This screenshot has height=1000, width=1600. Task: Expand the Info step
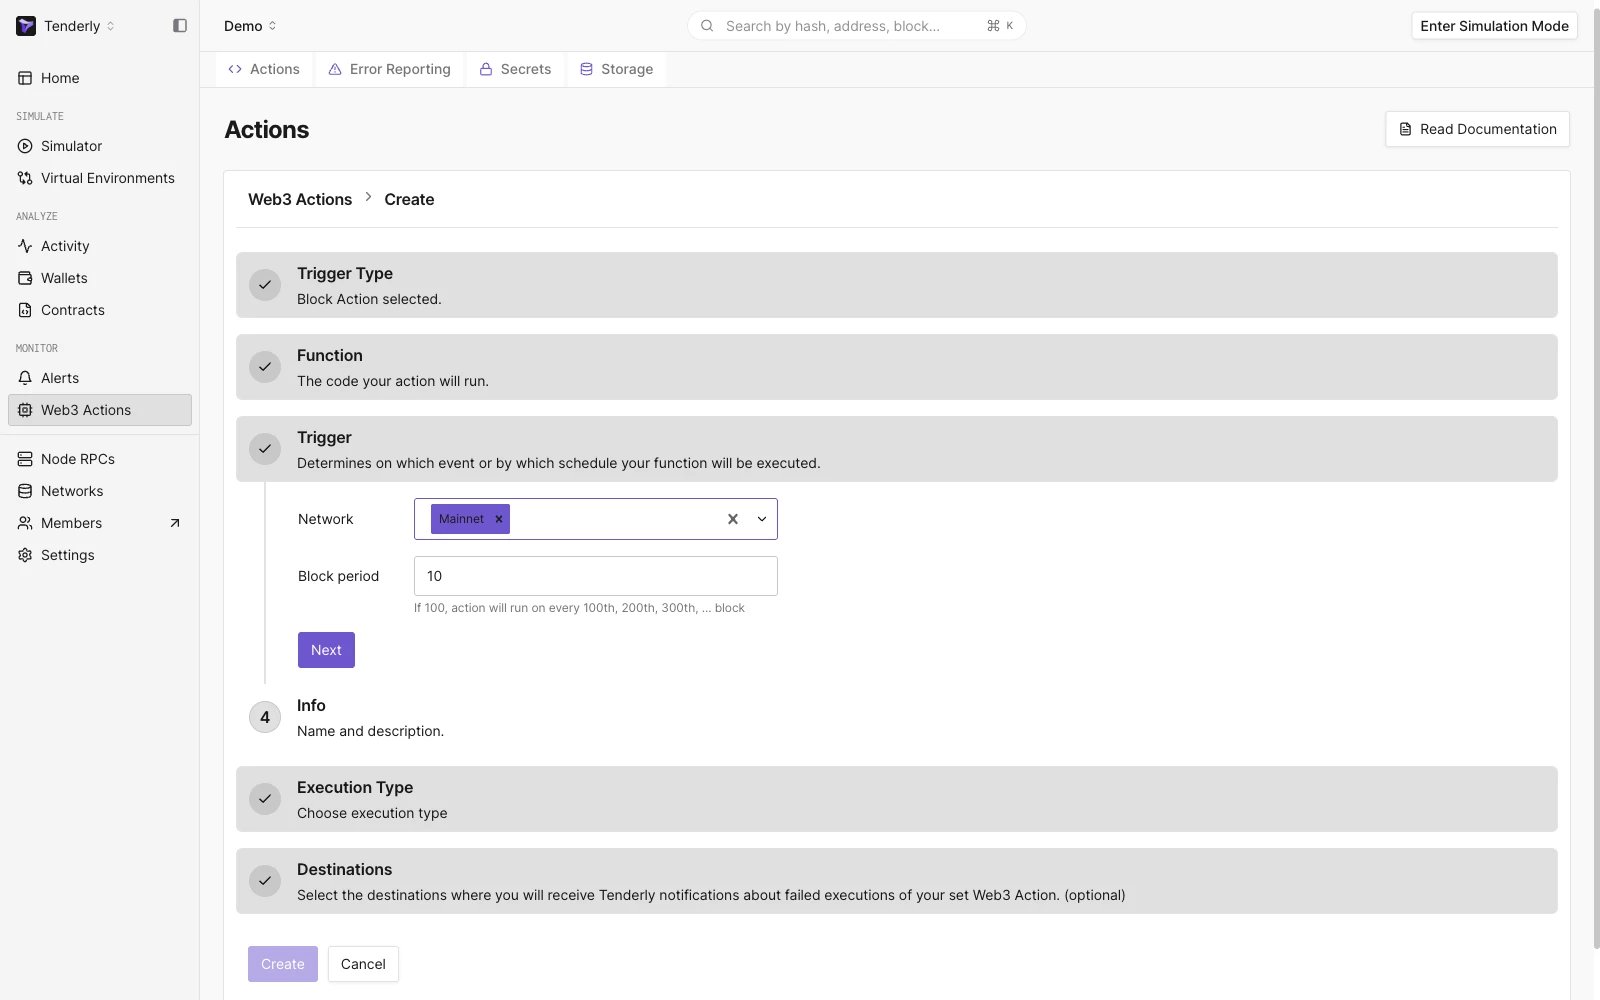tap(897, 717)
